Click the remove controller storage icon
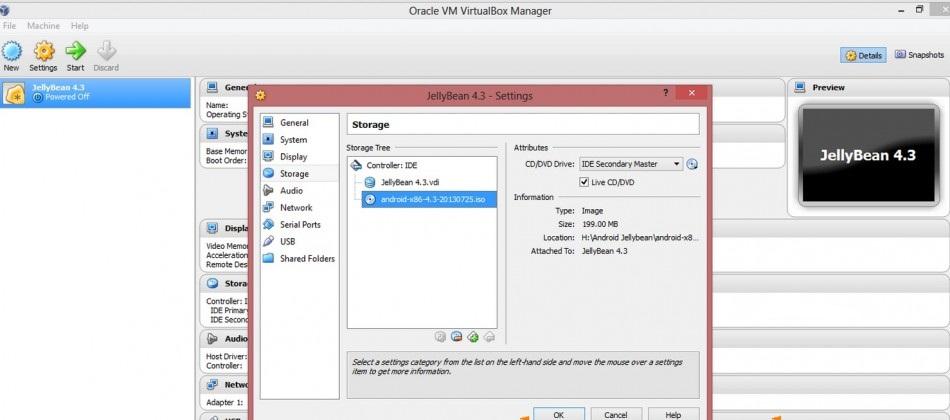The width and height of the screenshot is (950, 420). 490,337
